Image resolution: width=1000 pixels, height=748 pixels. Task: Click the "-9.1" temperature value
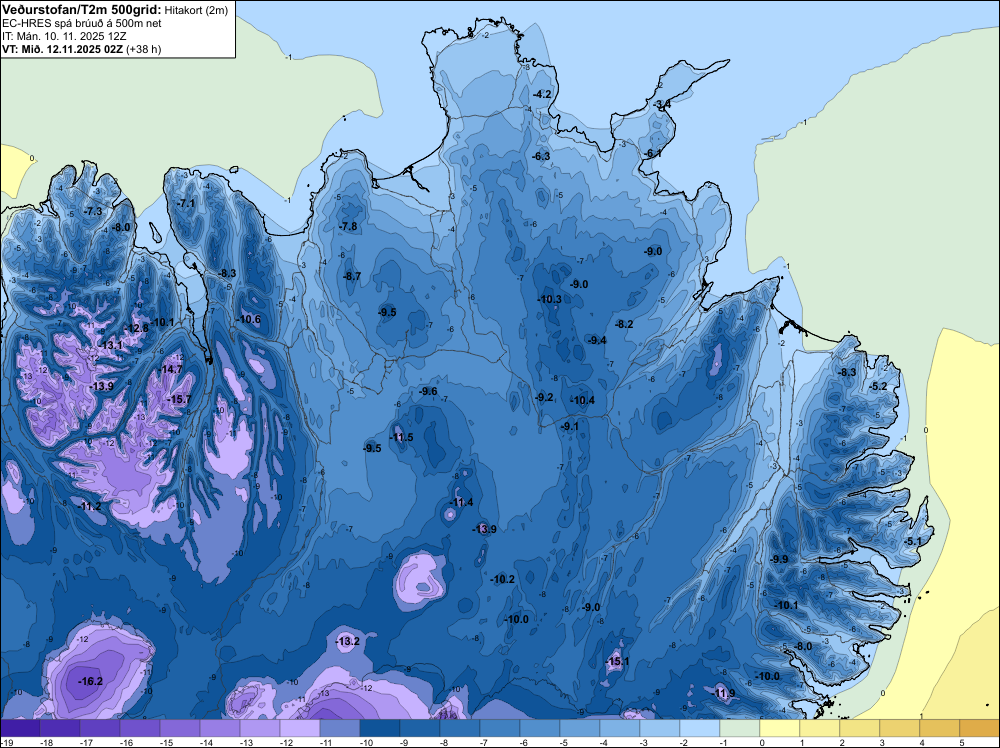[569, 426]
